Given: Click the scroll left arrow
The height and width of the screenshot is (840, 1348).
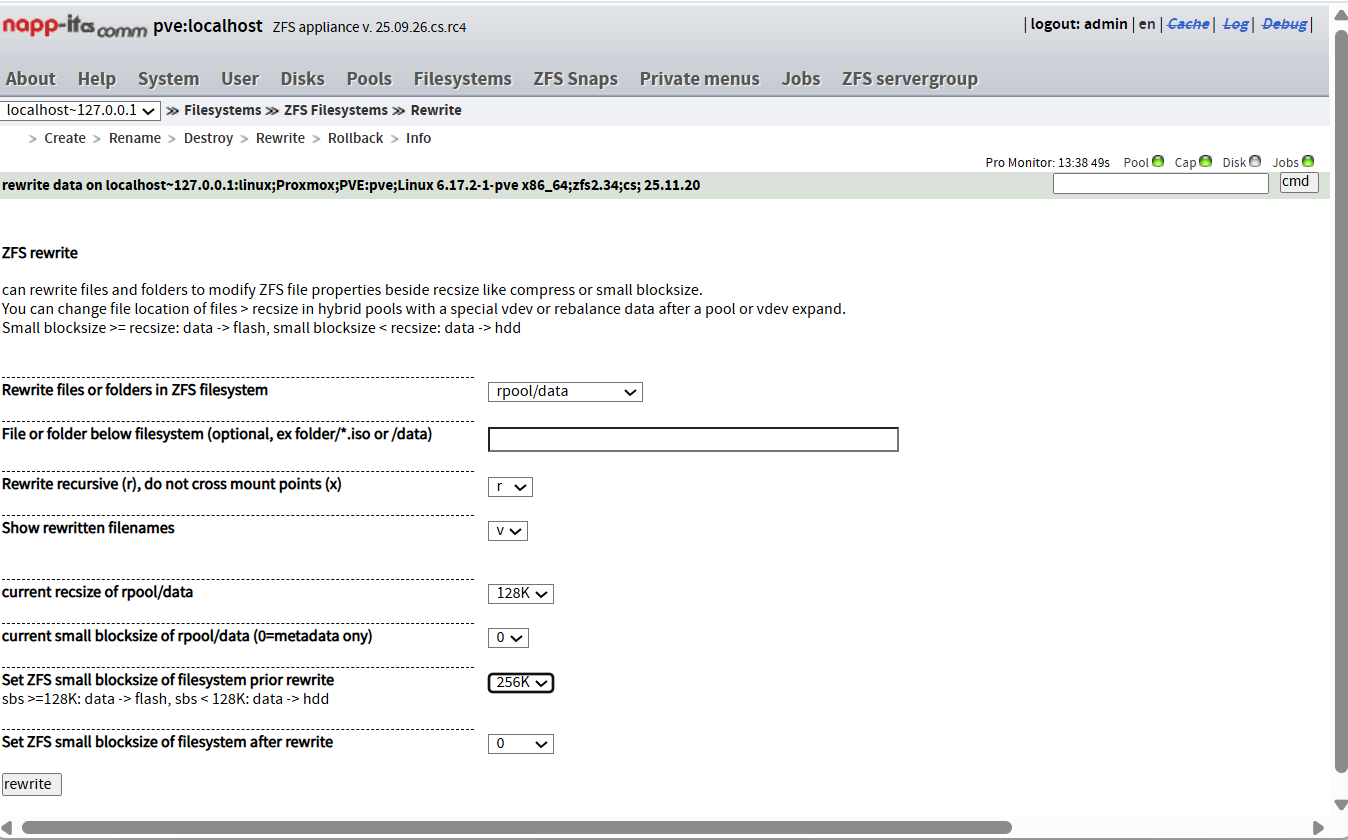Looking at the screenshot, I should point(8,828).
